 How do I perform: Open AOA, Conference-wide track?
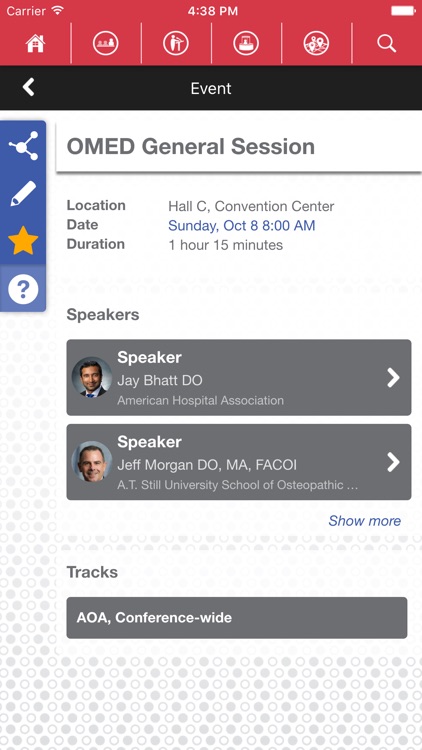tap(237, 618)
